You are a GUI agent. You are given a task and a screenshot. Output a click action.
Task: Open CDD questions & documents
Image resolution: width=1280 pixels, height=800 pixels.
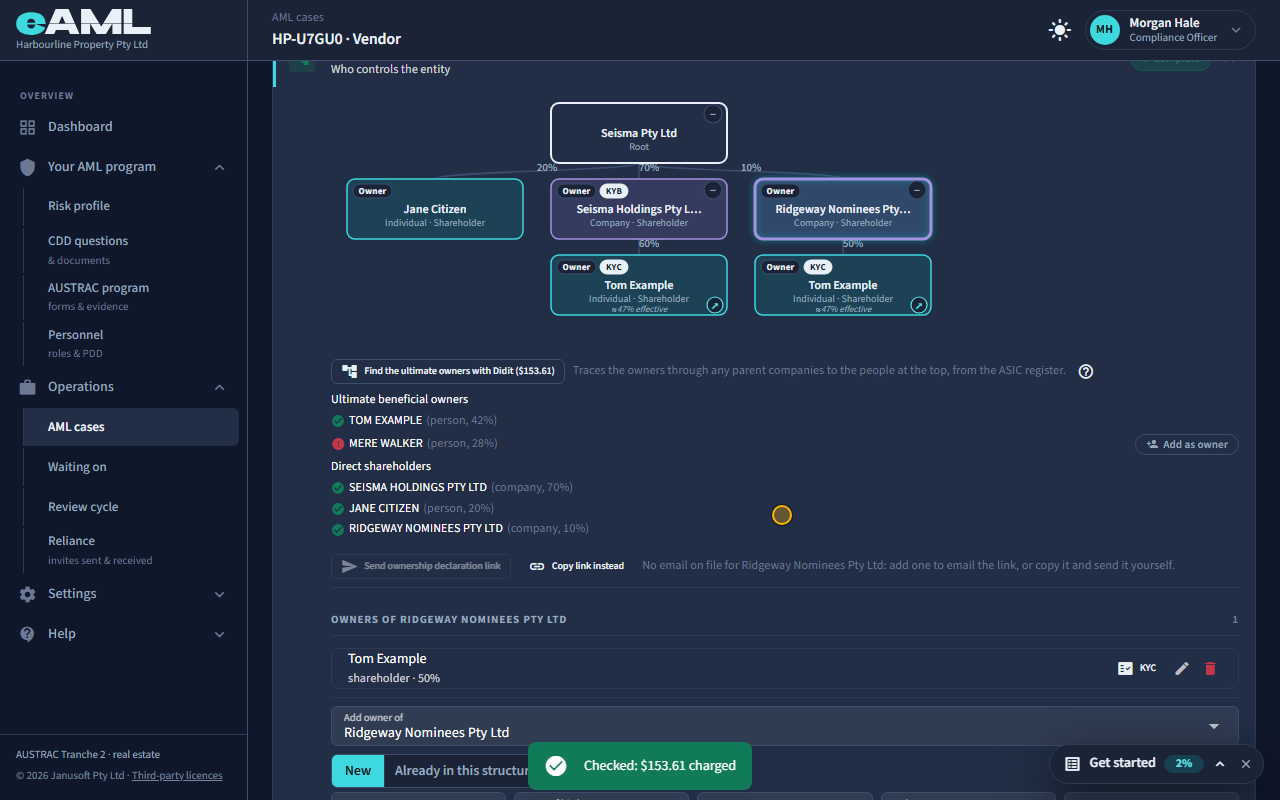[130, 249]
